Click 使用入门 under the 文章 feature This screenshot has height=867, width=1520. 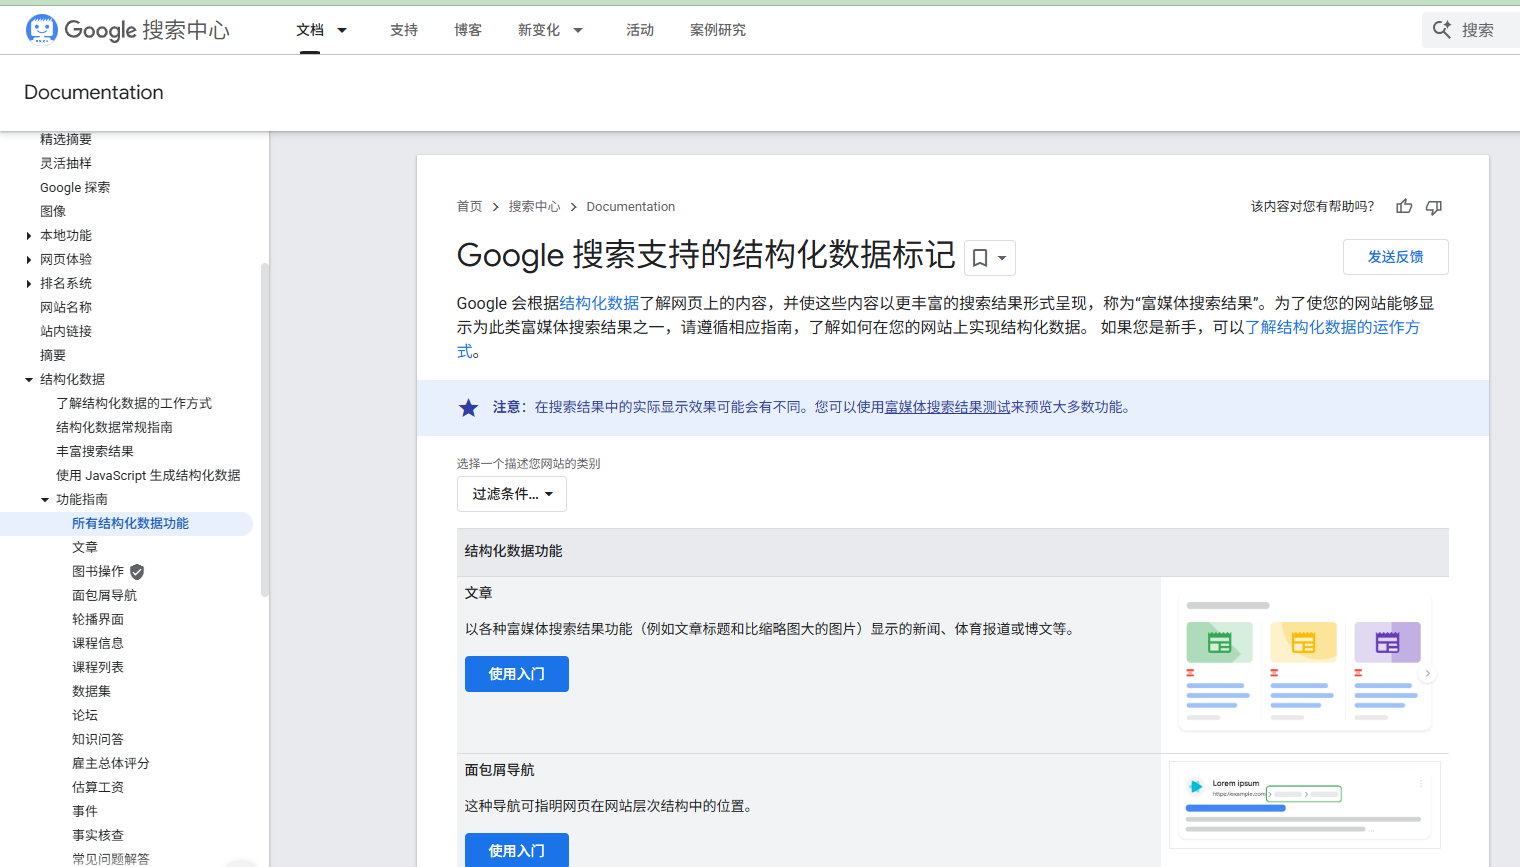click(x=516, y=673)
